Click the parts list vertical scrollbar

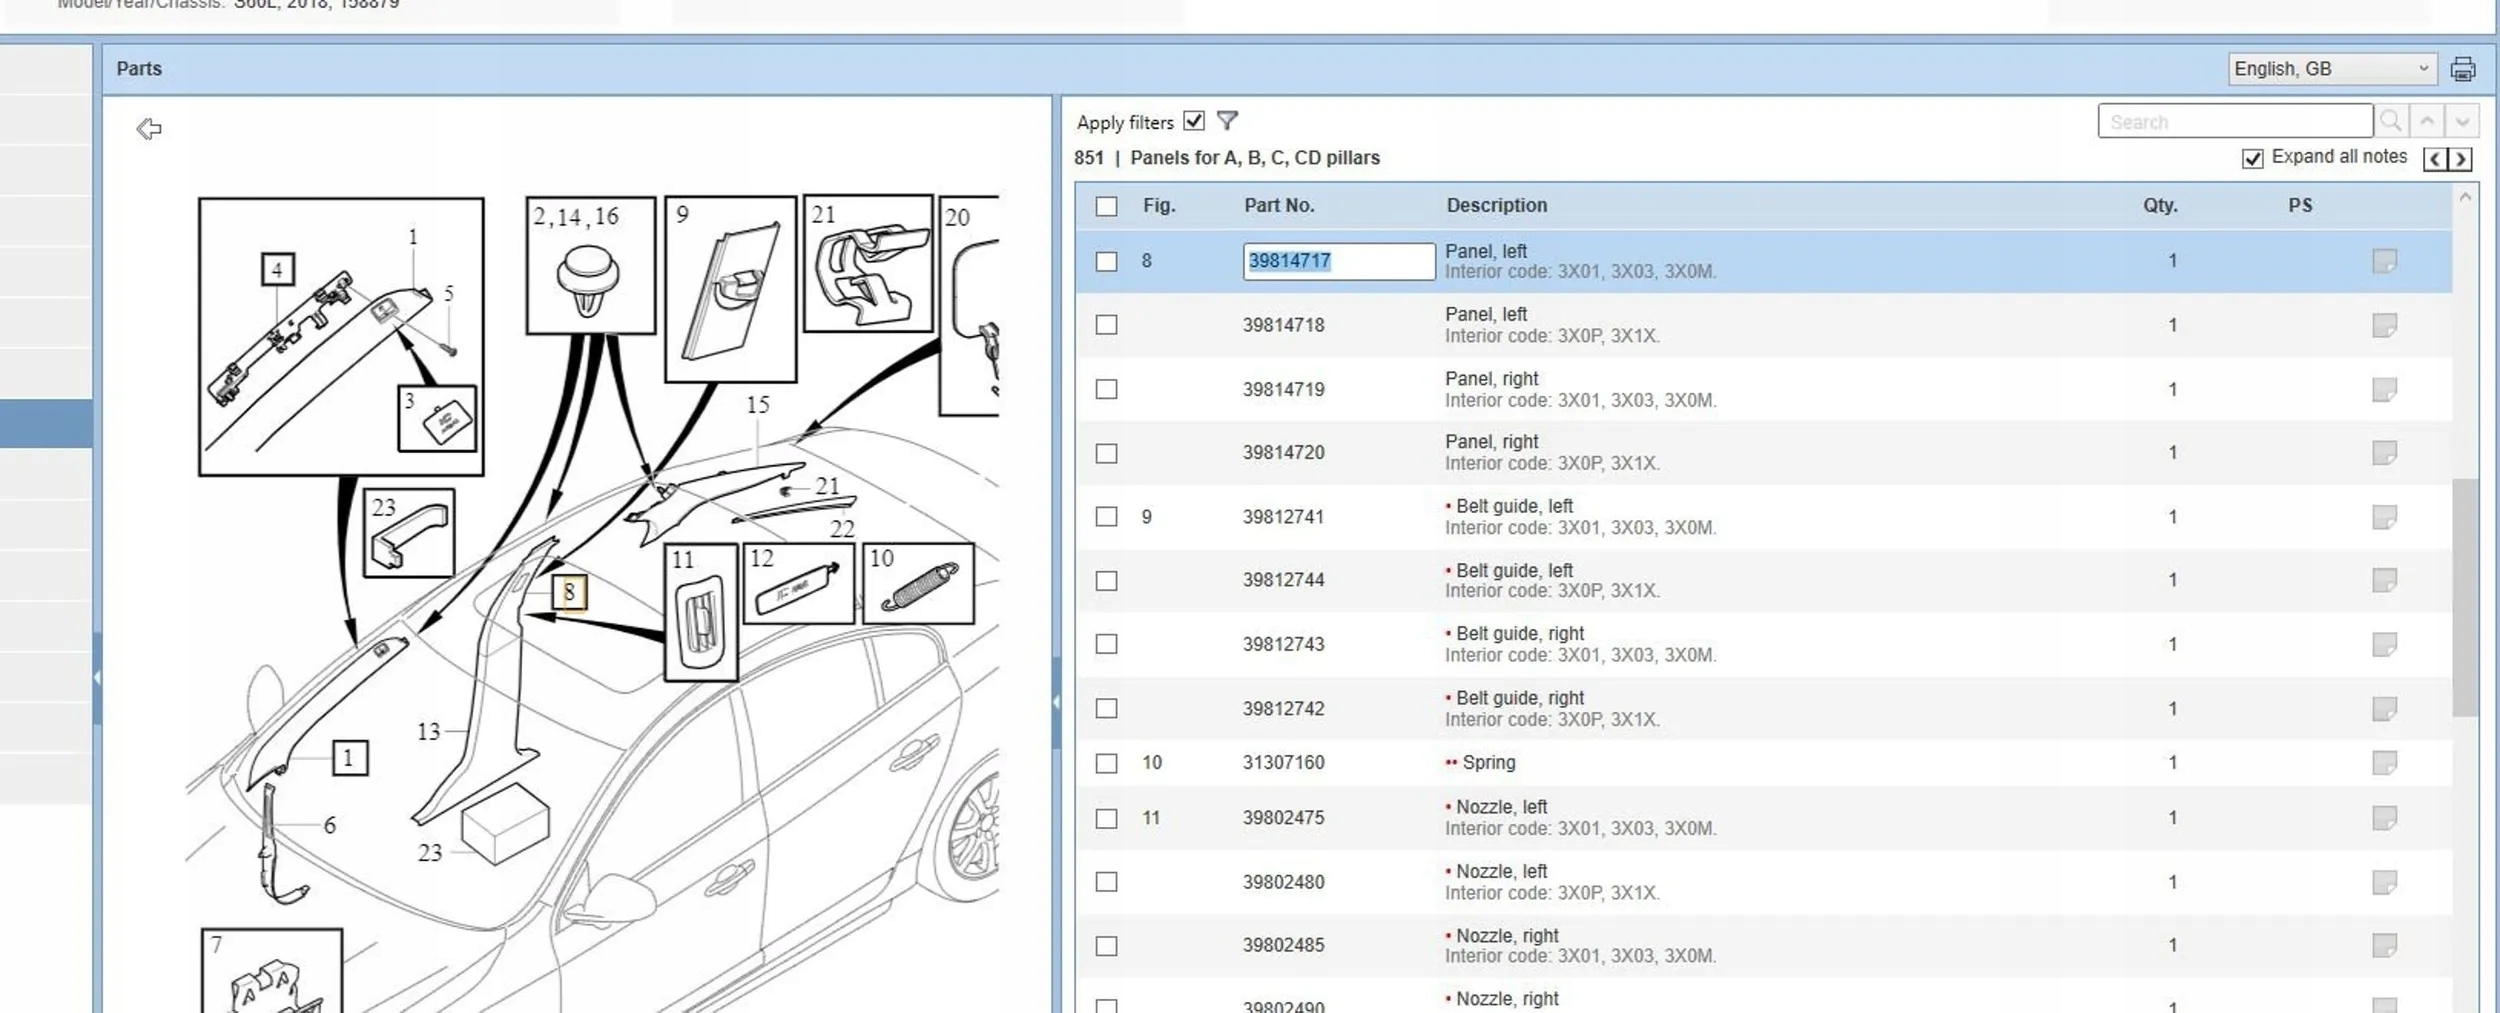pyautogui.click(x=2465, y=598)
